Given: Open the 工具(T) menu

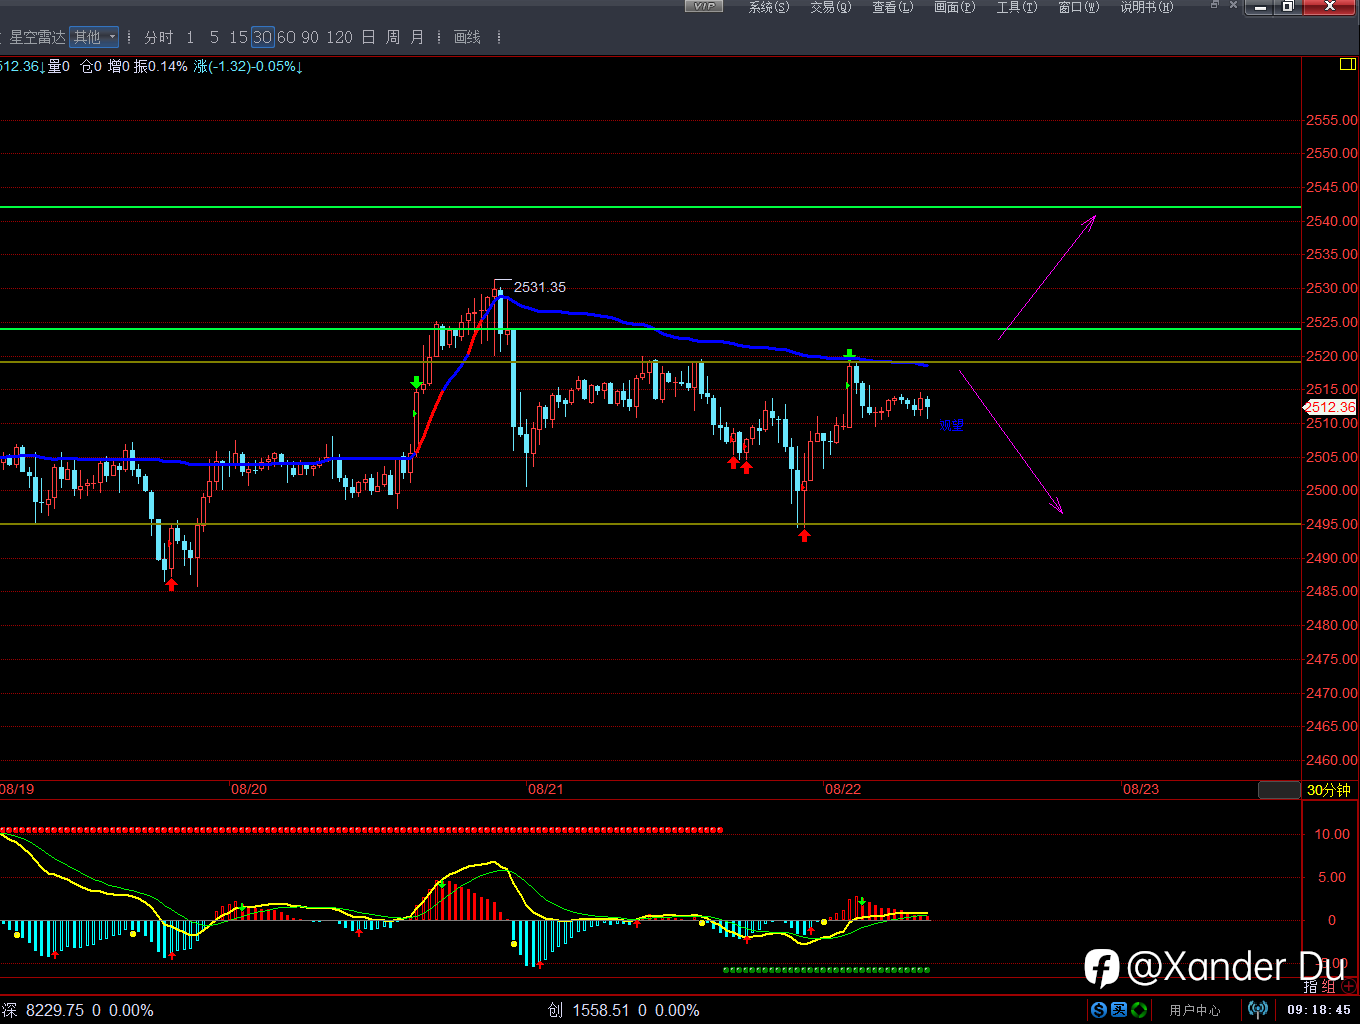Looking at the screenshot, I should click(x=1016, y=7).
